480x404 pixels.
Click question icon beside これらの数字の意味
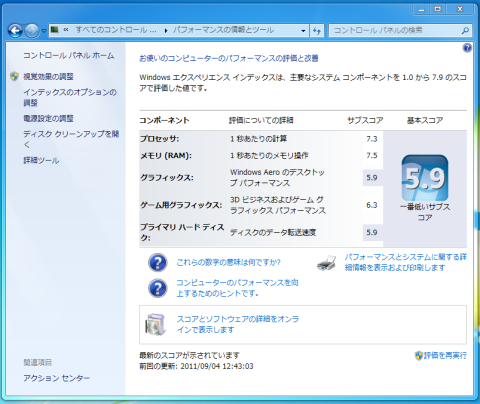158,262
